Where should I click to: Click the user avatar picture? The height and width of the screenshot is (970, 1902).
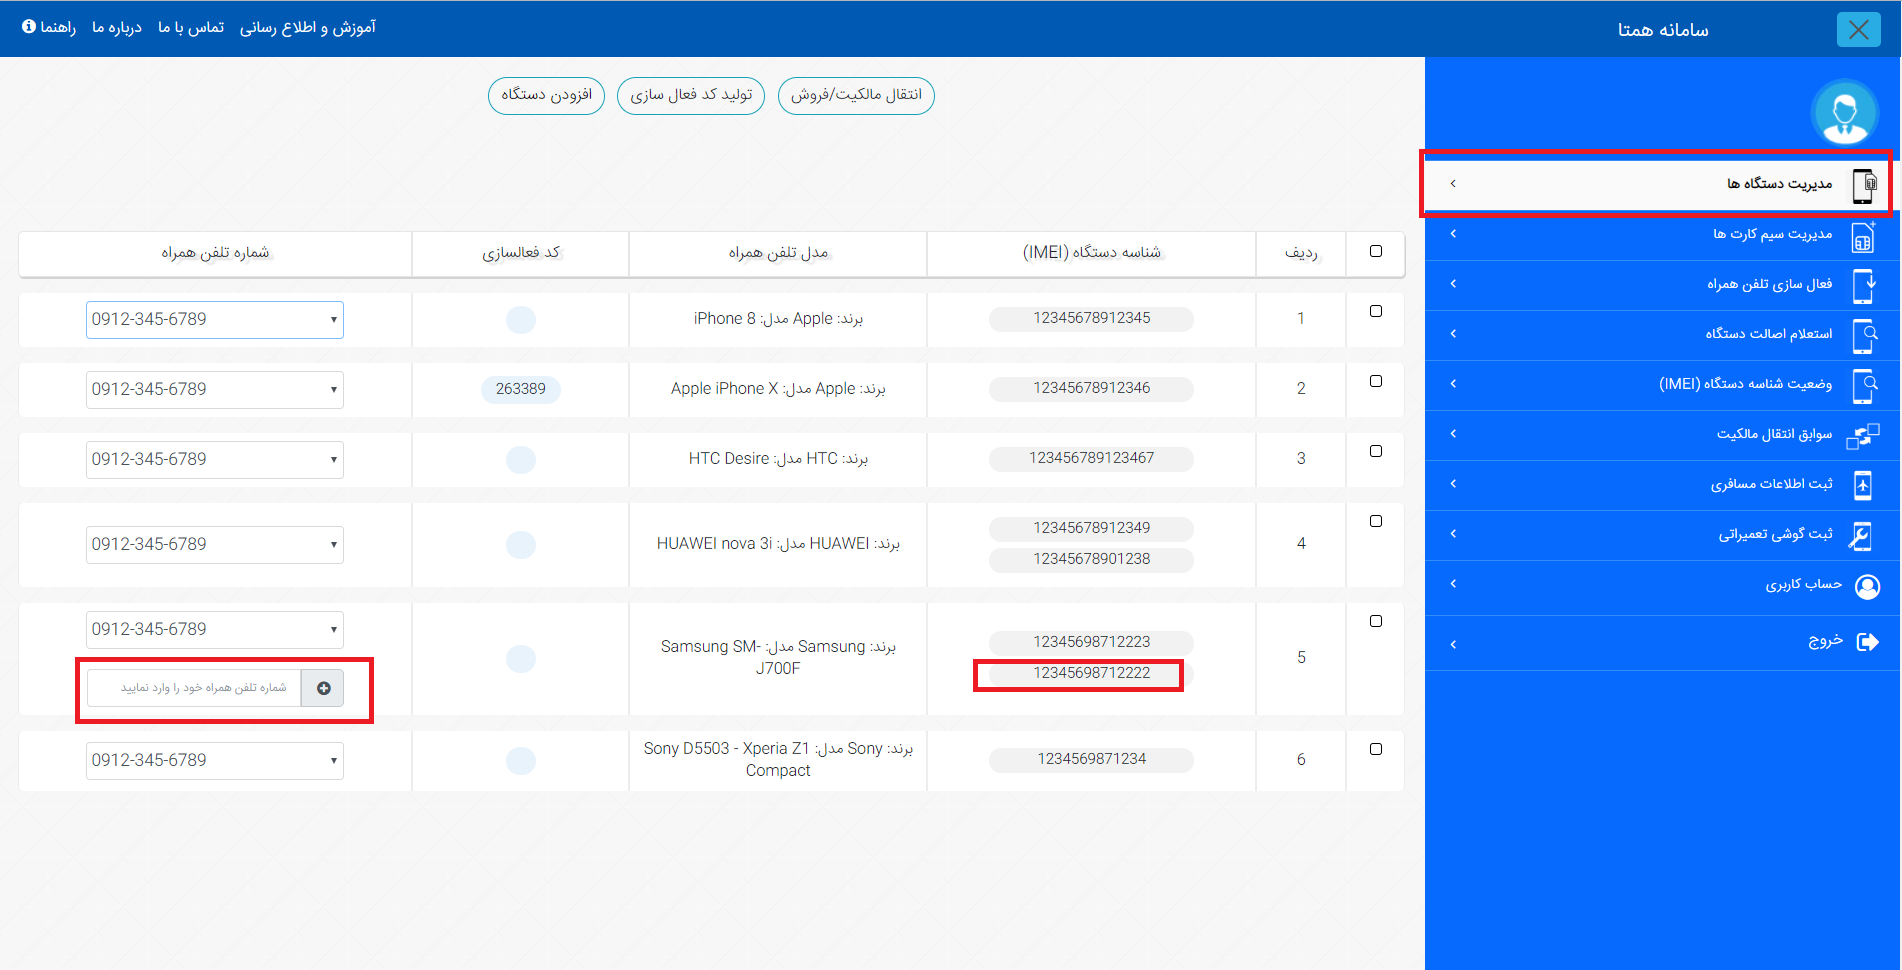tap(1845, 113)
